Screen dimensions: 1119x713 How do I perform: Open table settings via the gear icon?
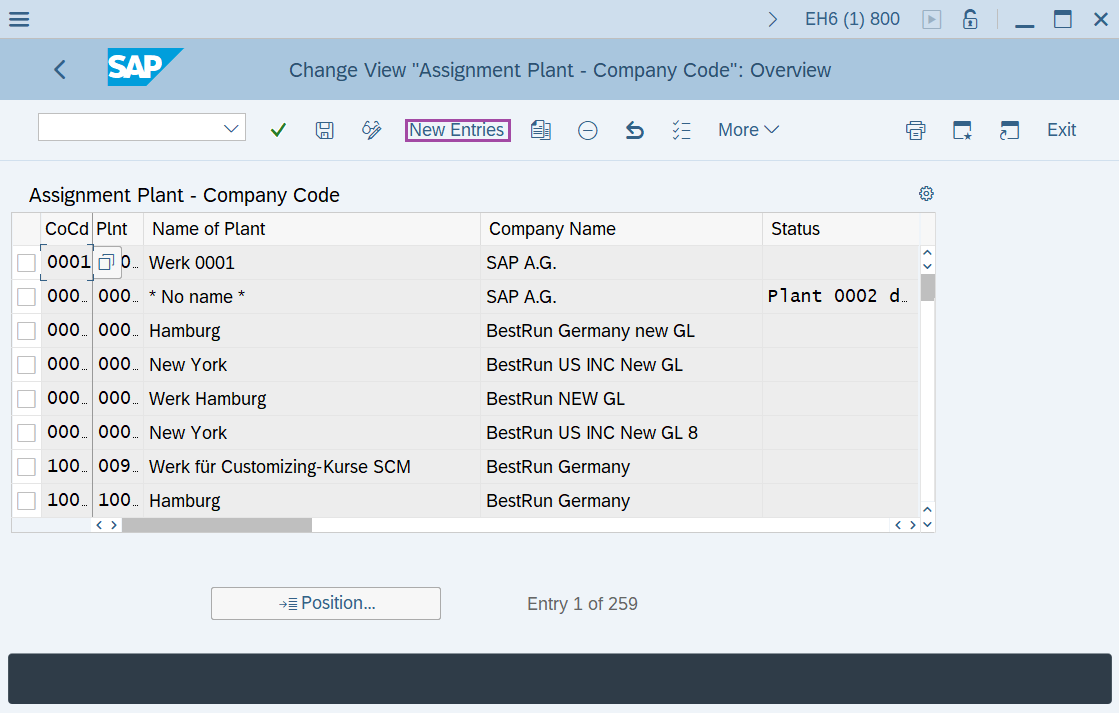point(926,193)
